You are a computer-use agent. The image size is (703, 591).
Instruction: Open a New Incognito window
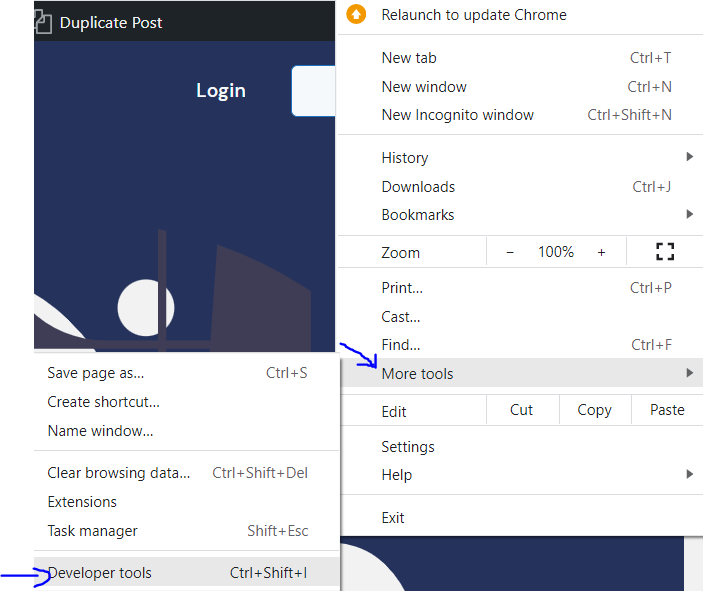520,115
